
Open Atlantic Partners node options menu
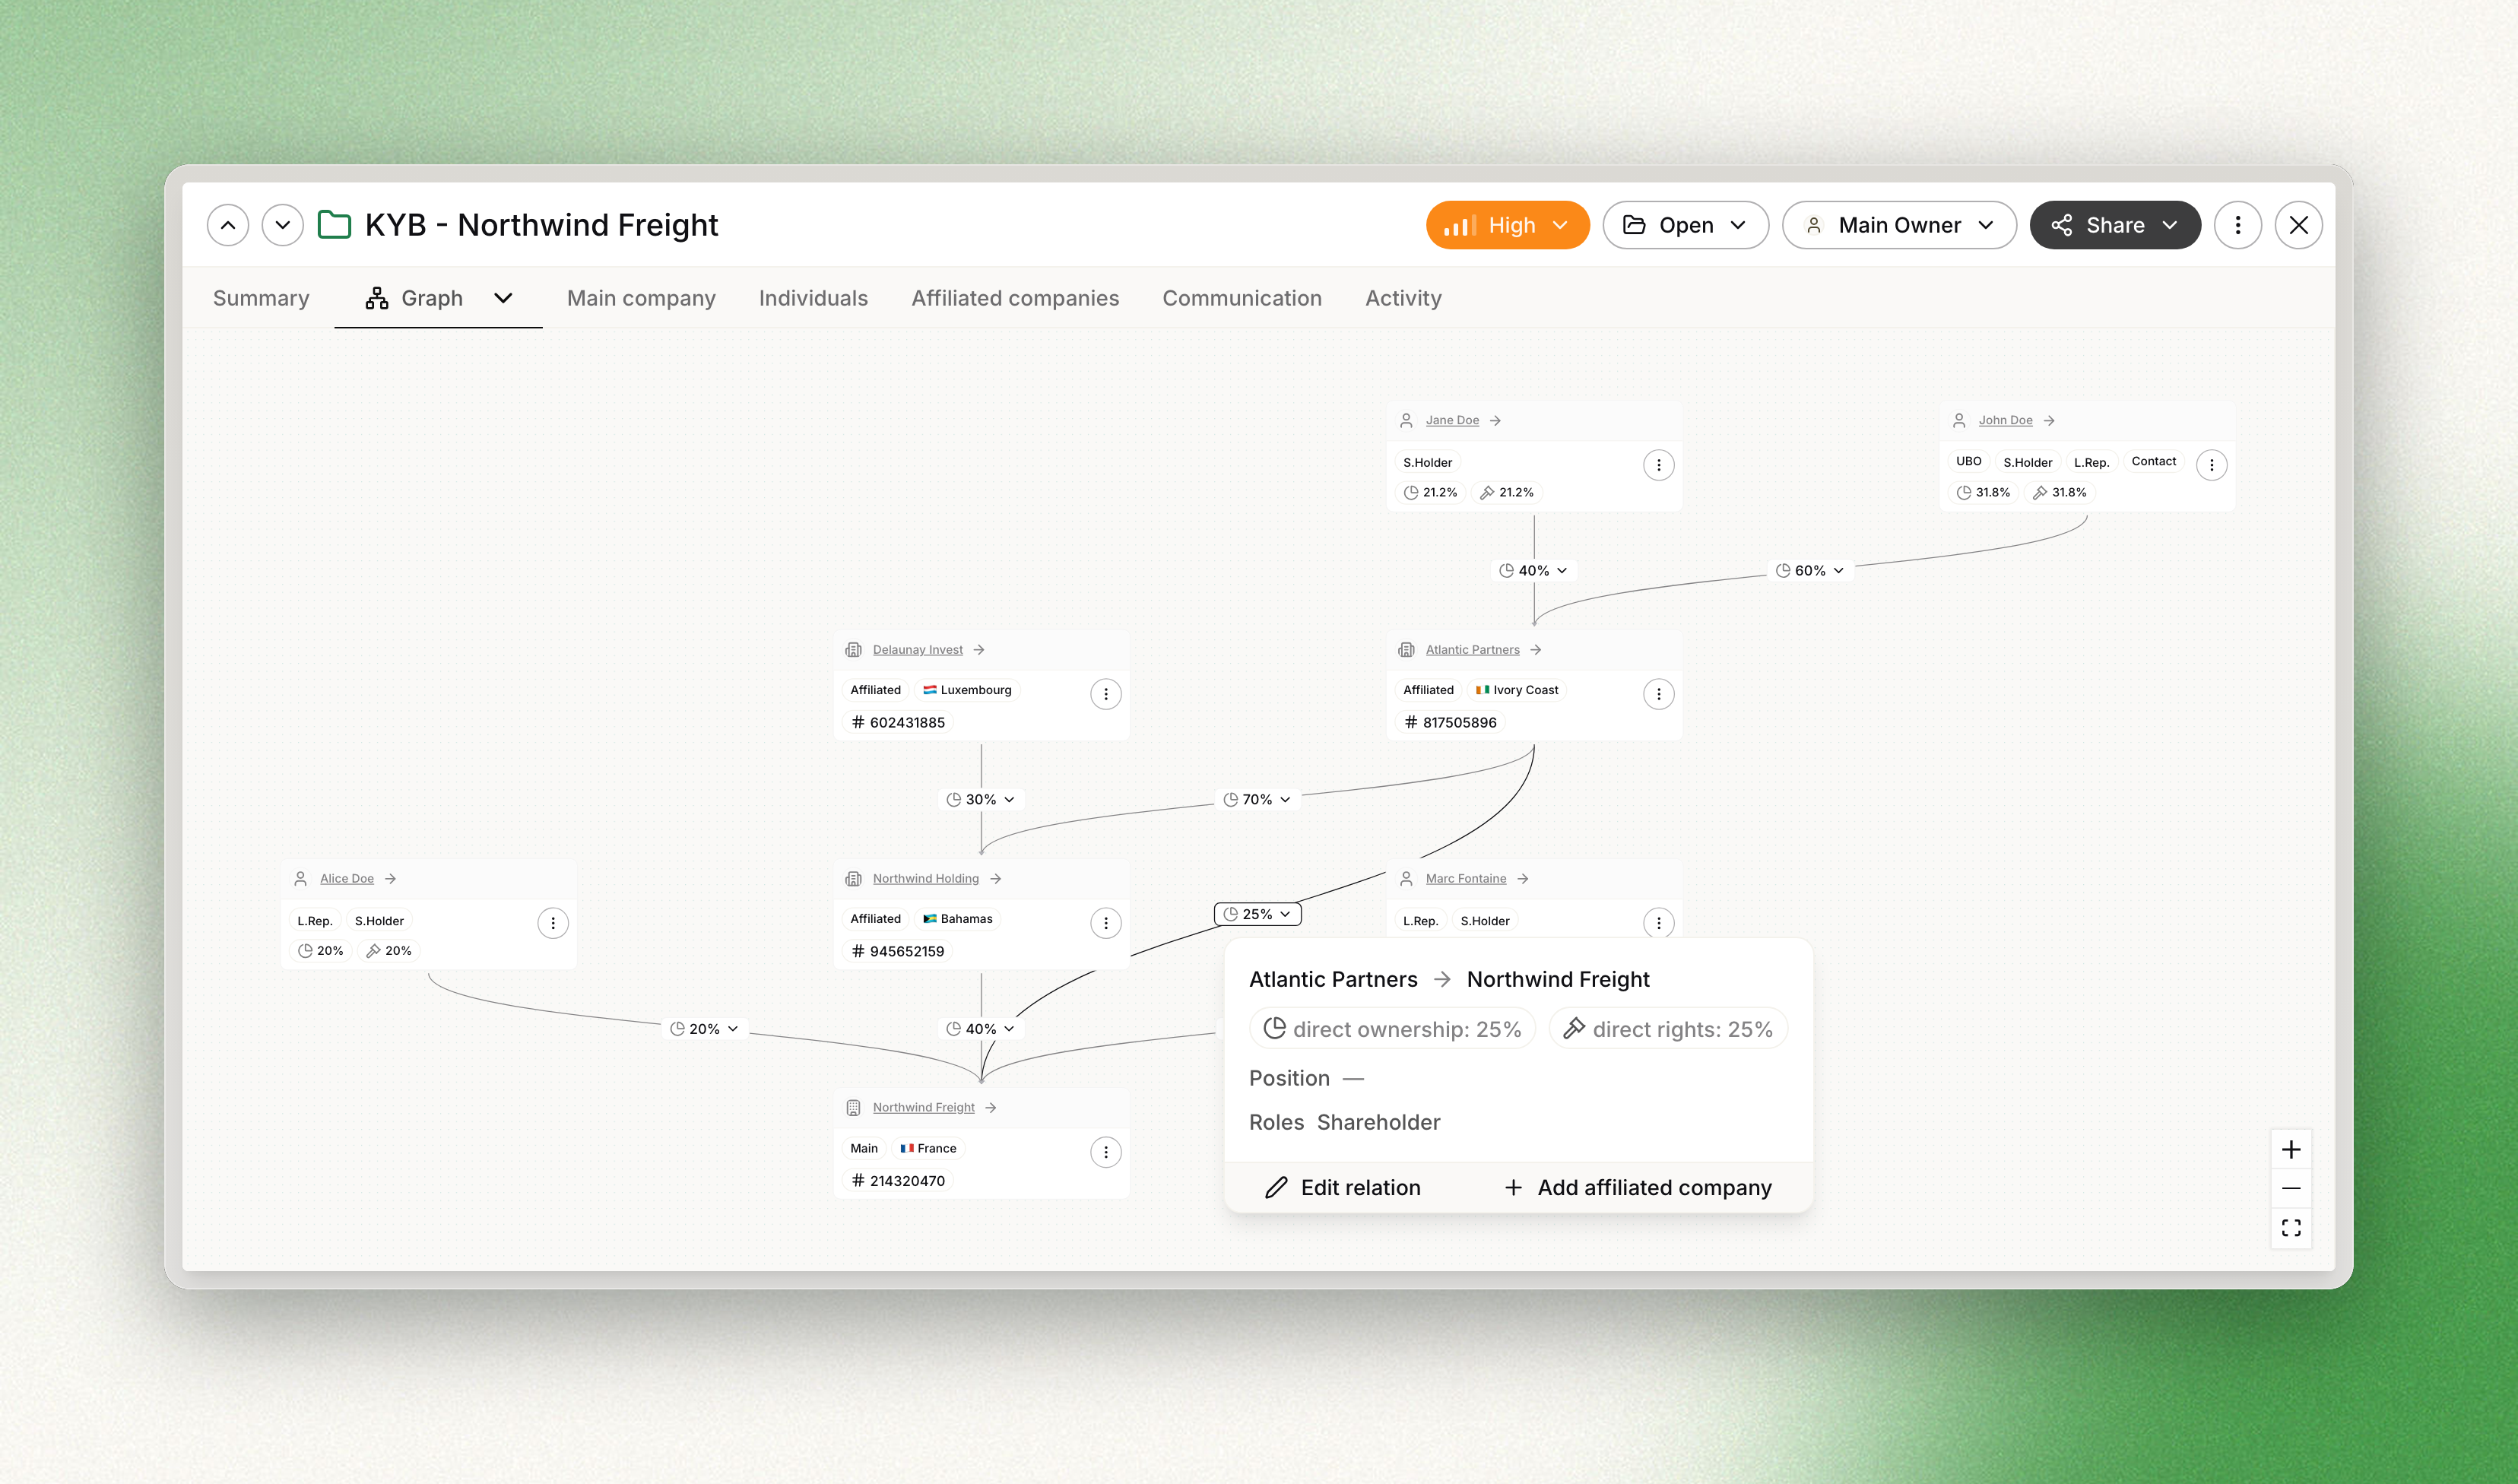click(x=1659, y=694)
